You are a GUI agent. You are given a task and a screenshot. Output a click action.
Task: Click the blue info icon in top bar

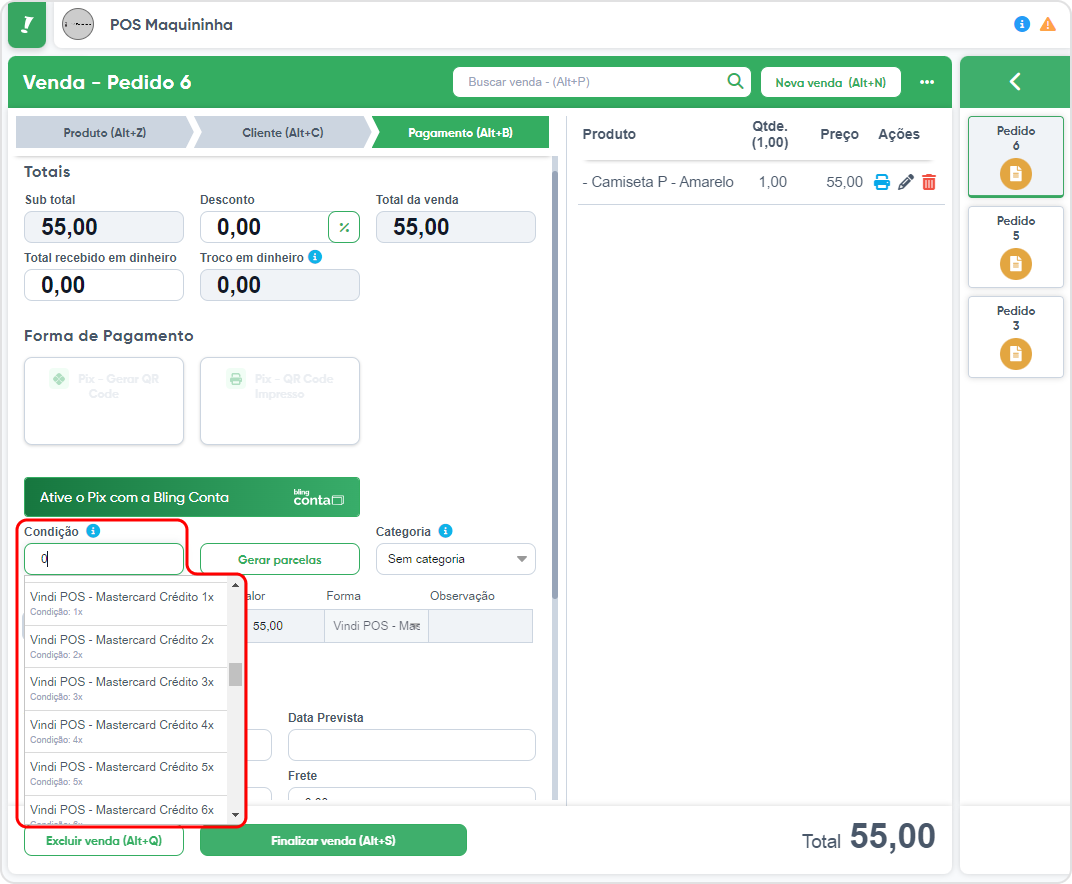tap(1021, 24)
